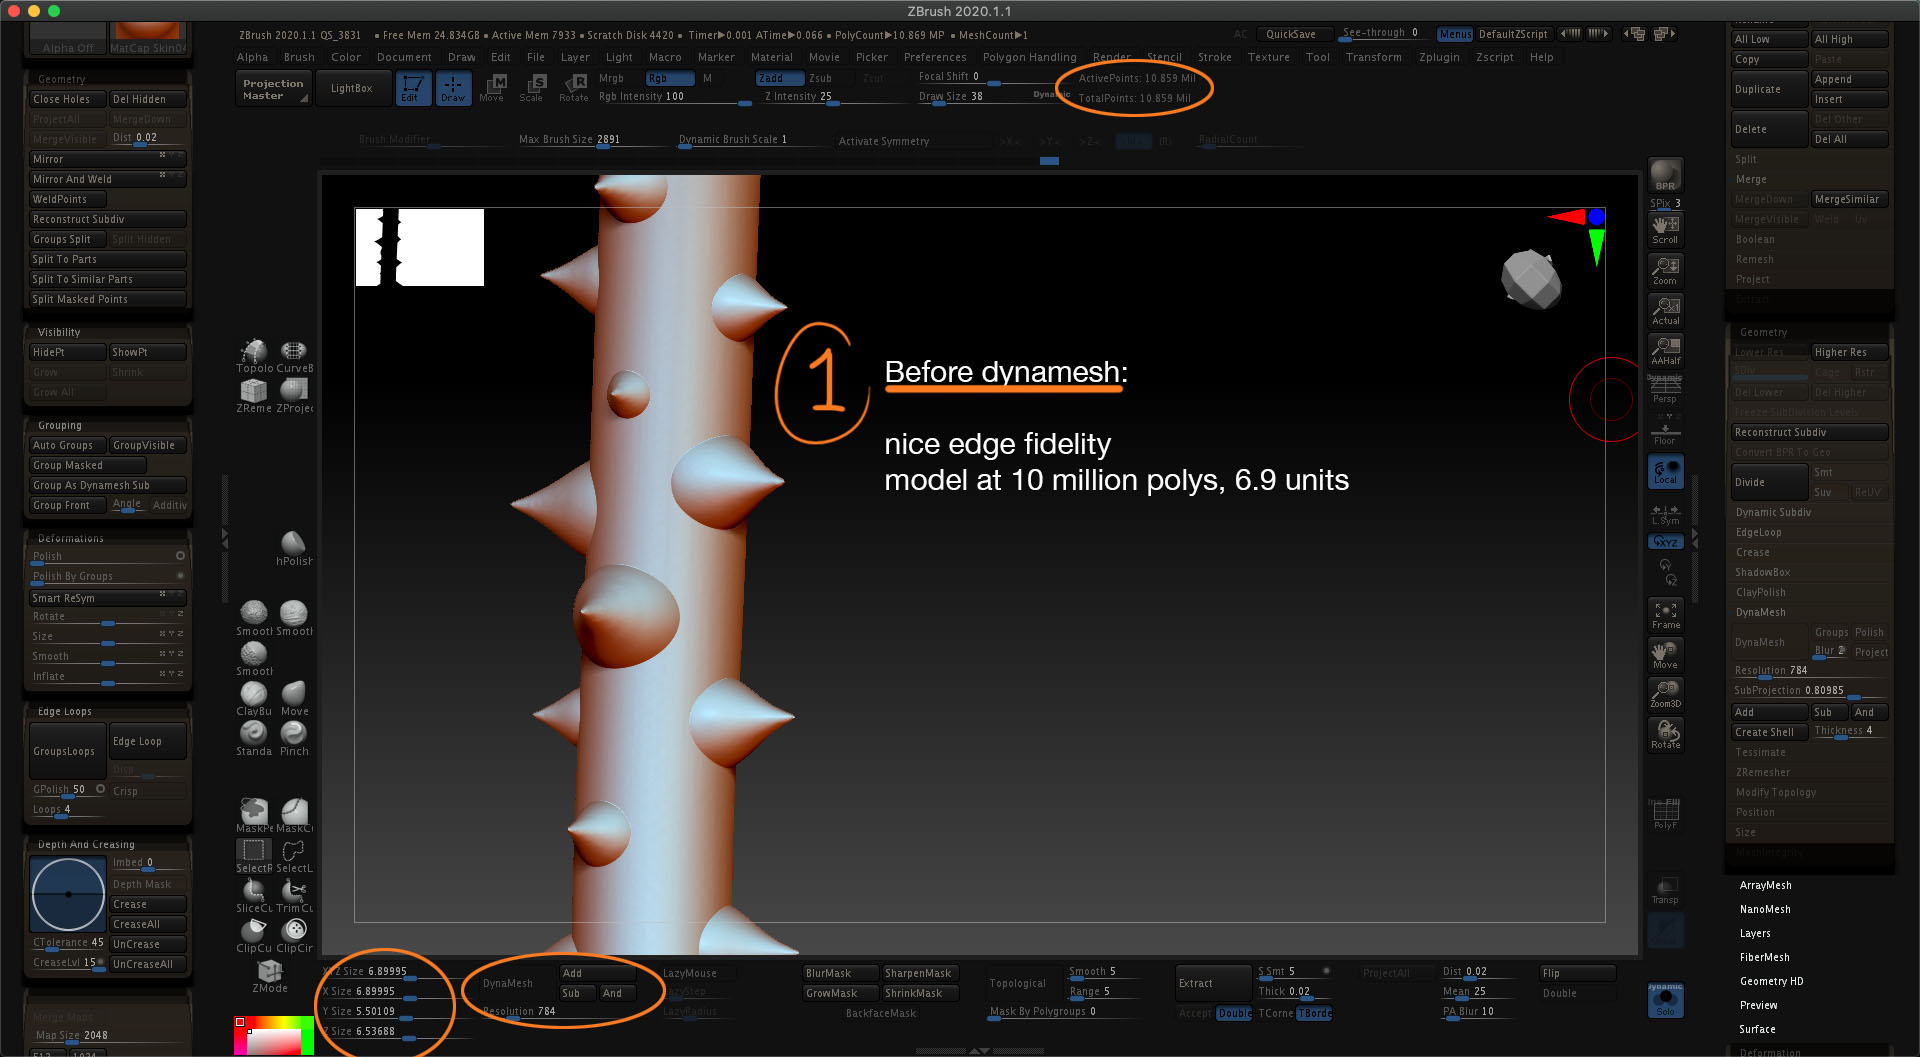Collapse the Deformations section header
The image size is (1920, 1057).
70,538
